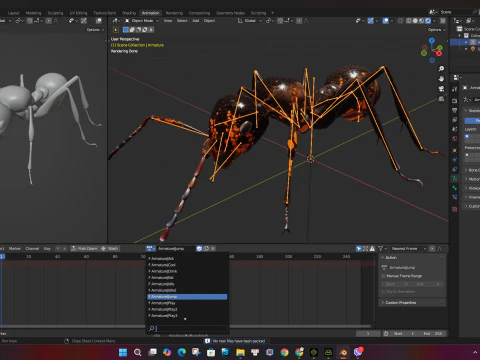Open the viewport shading options dropdown arrow
Viewport: 480px width, 360px height.
click(434, 21)
